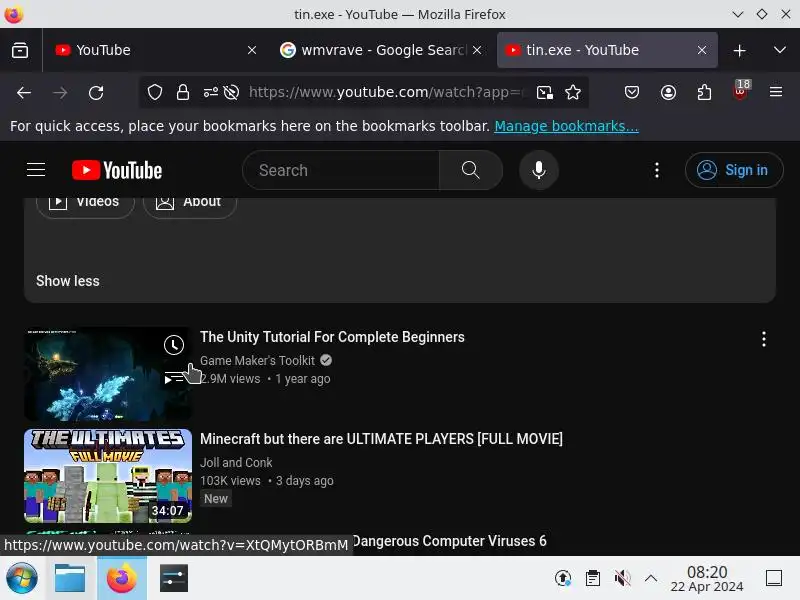Screen dimensions: 800x600
Task: Collapse description with Show less
Action: [x=68, y=281]
